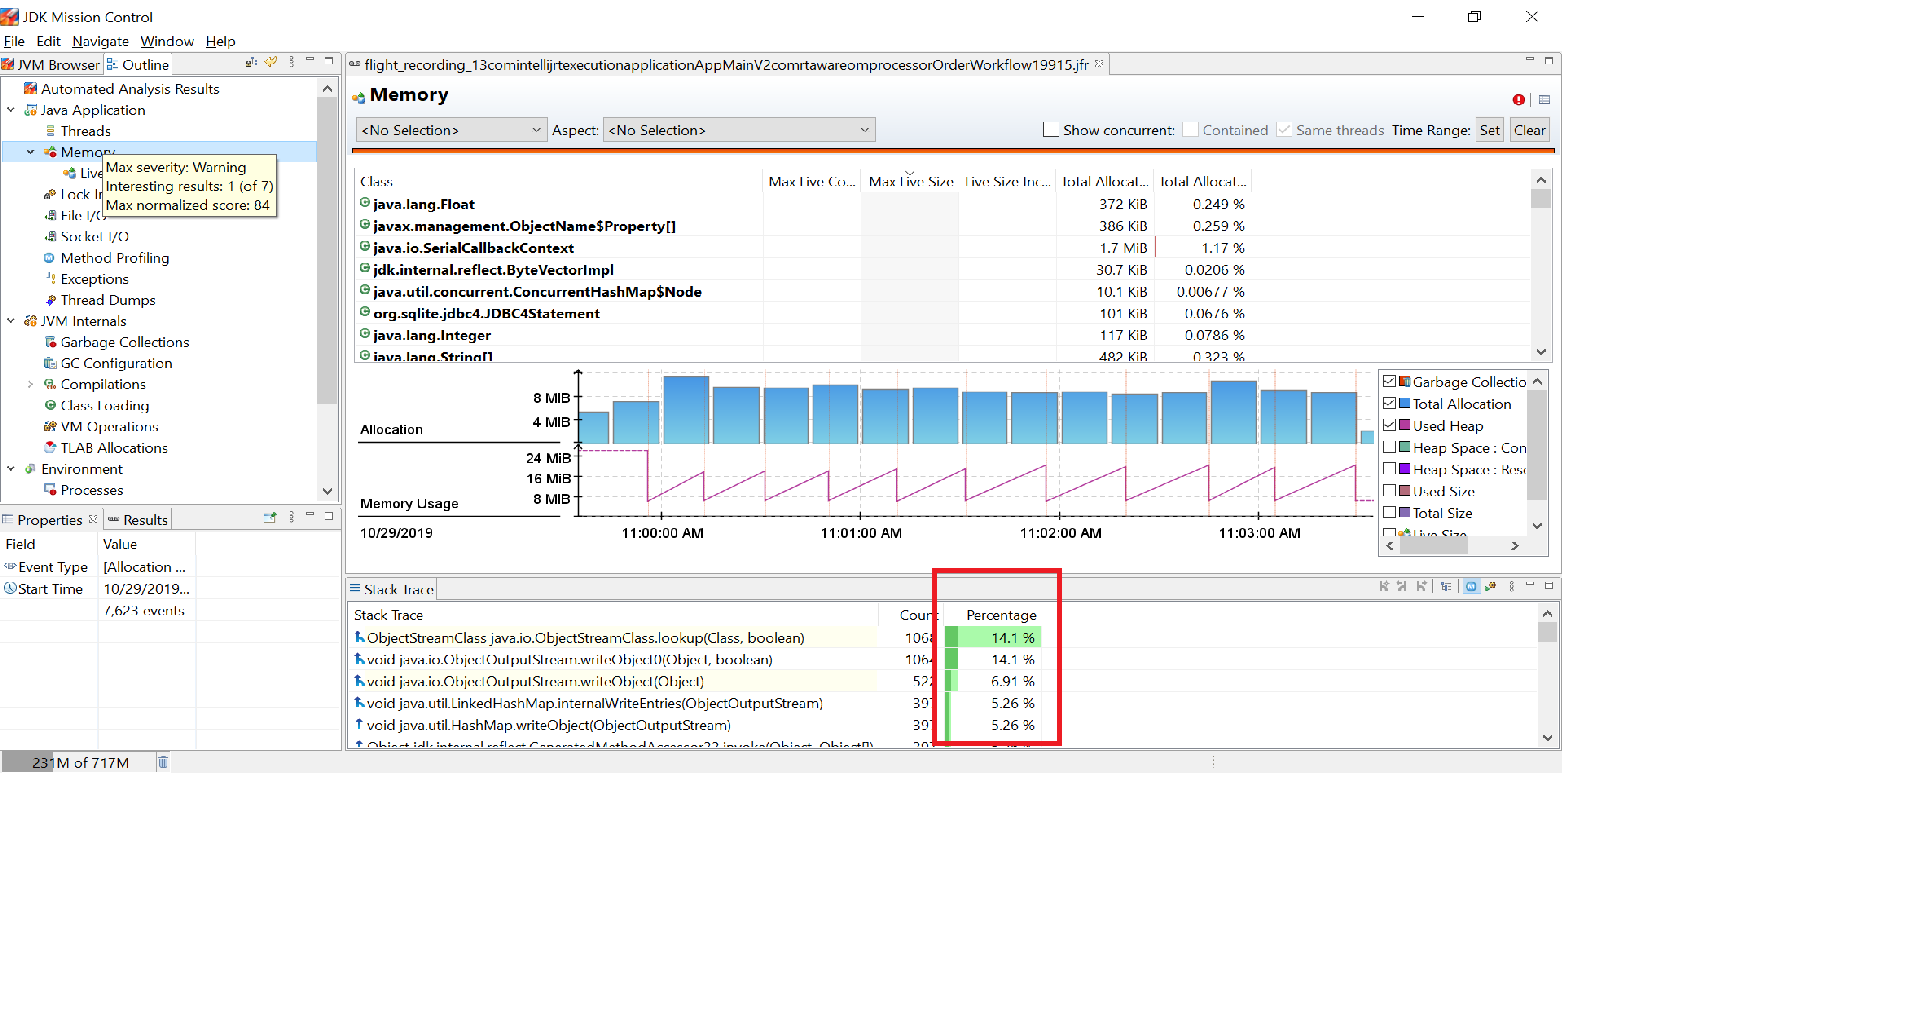Enable the Show concurrent checkbox
This screenshot has height=1020, width=1920.
point(1051,130)
